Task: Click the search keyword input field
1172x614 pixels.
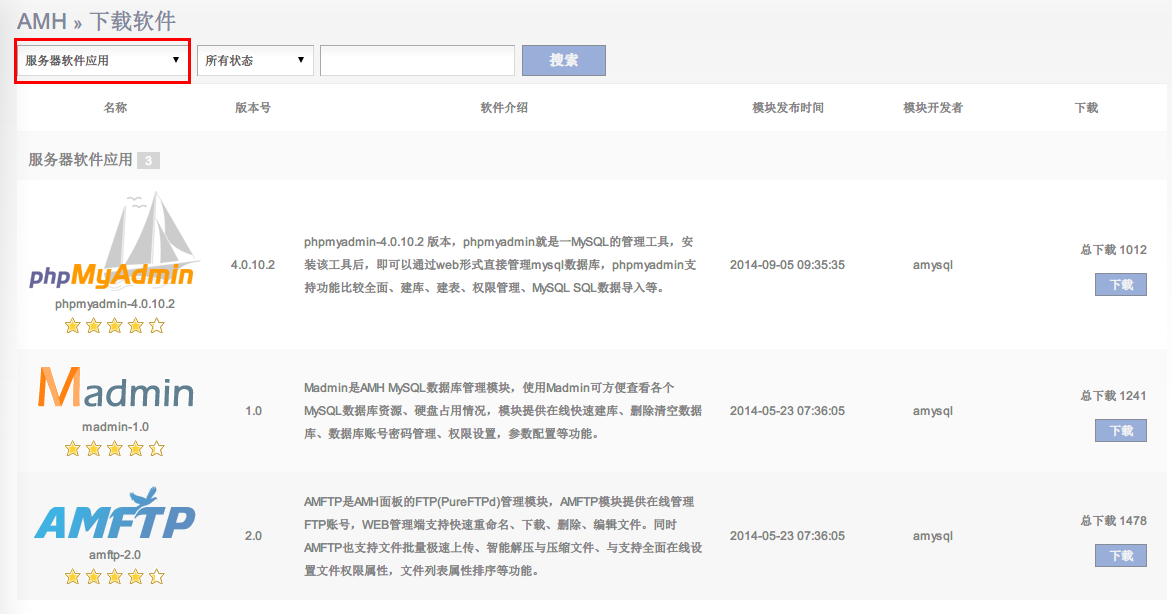Action: (x=417, y=60)
